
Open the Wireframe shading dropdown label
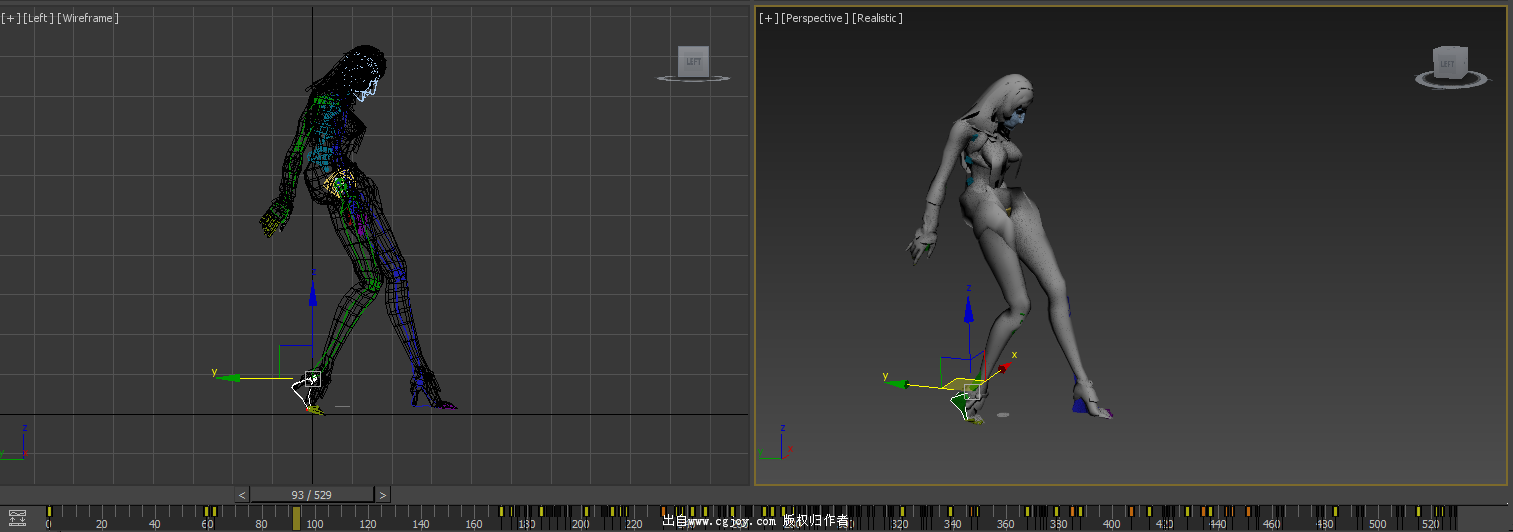[88, 18]
